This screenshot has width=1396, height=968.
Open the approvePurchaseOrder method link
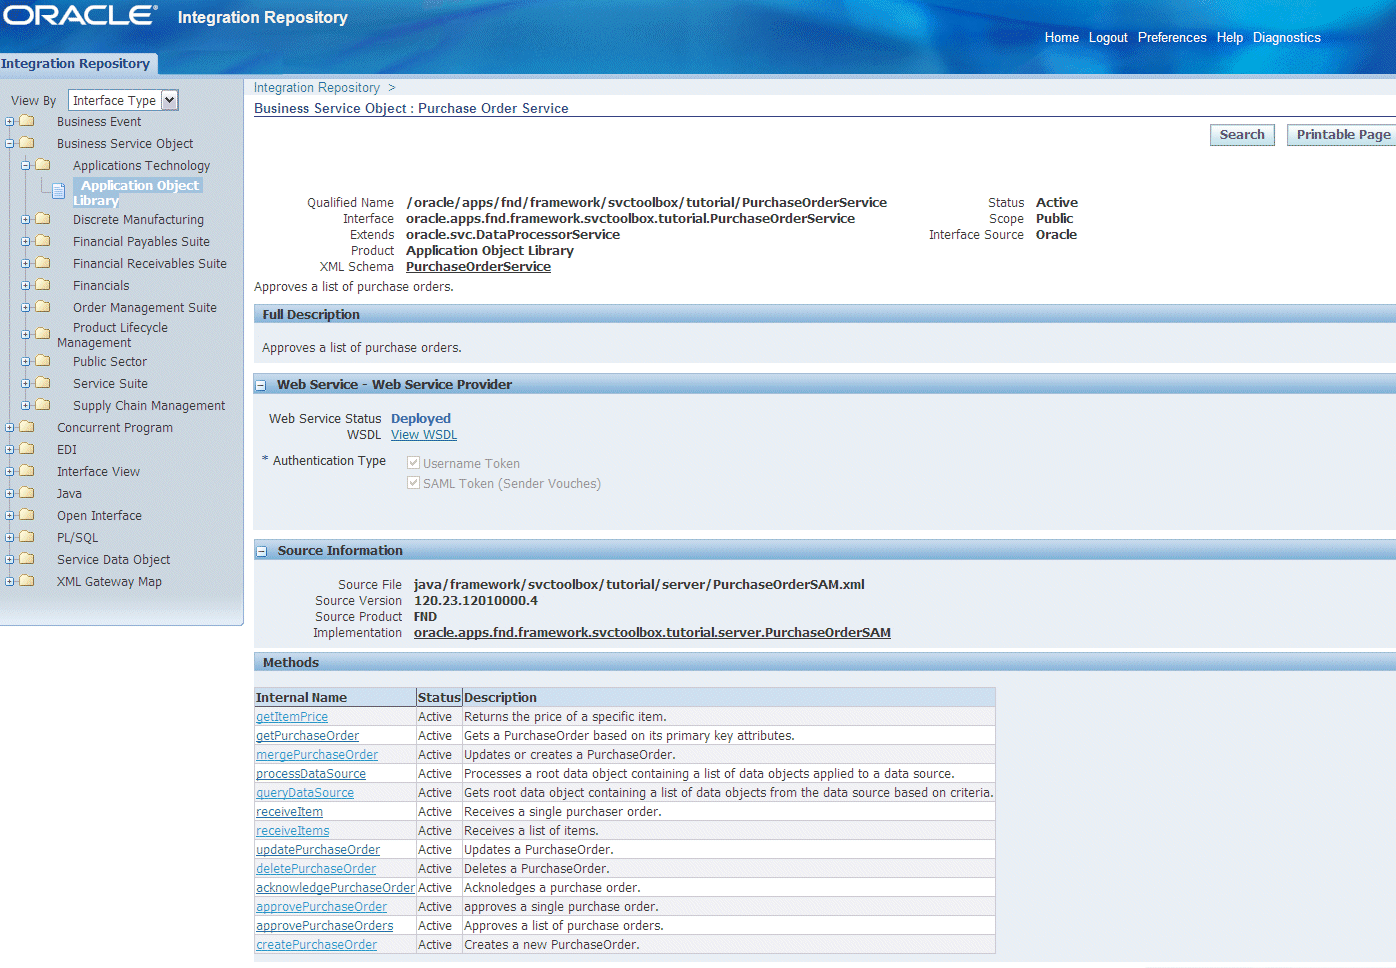[321, 907]
